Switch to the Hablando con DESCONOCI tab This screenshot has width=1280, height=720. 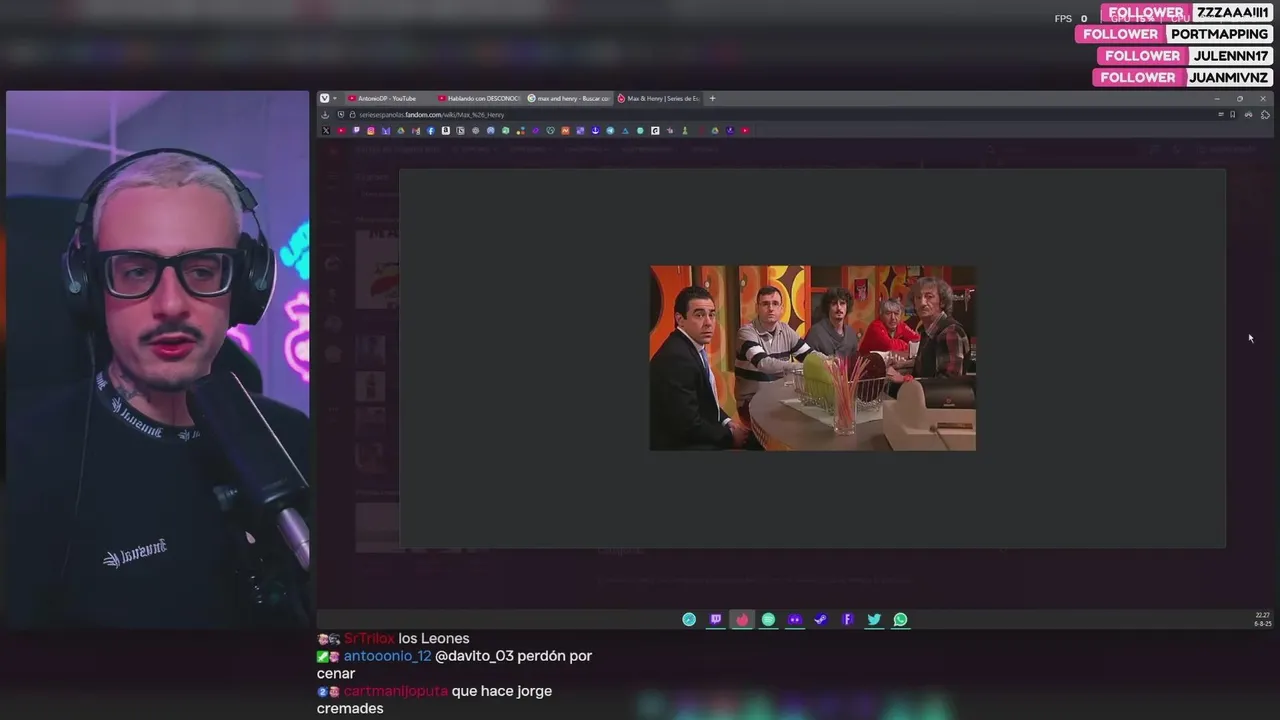[480, 98]
